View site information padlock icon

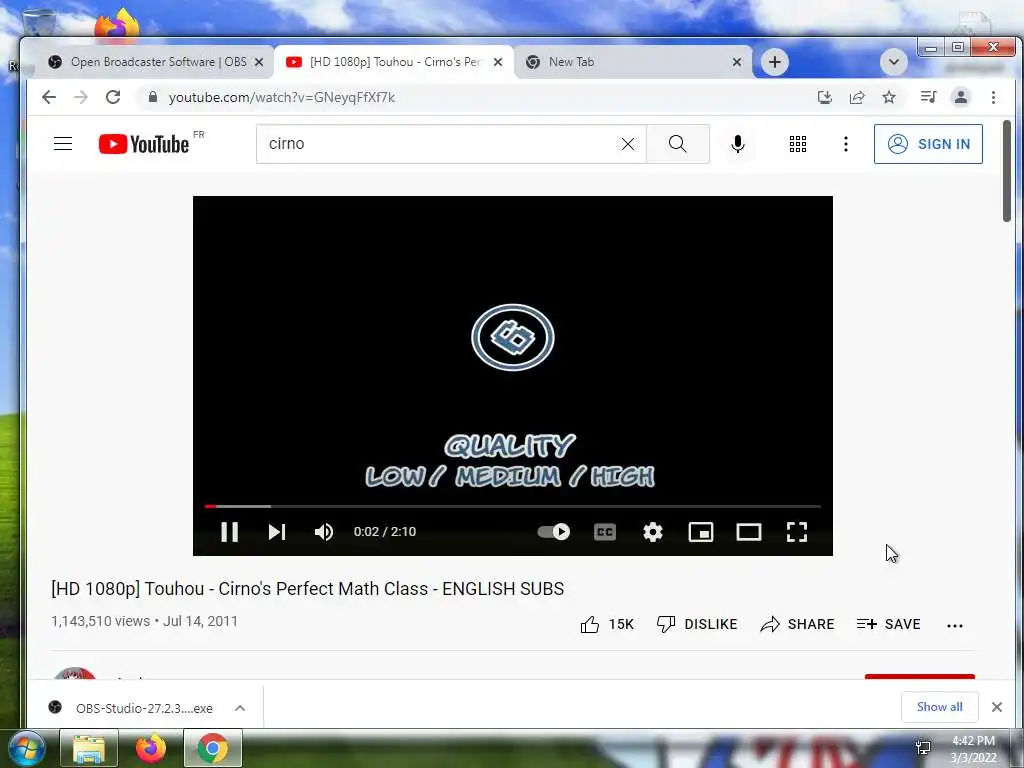click(x=153, y=97)
